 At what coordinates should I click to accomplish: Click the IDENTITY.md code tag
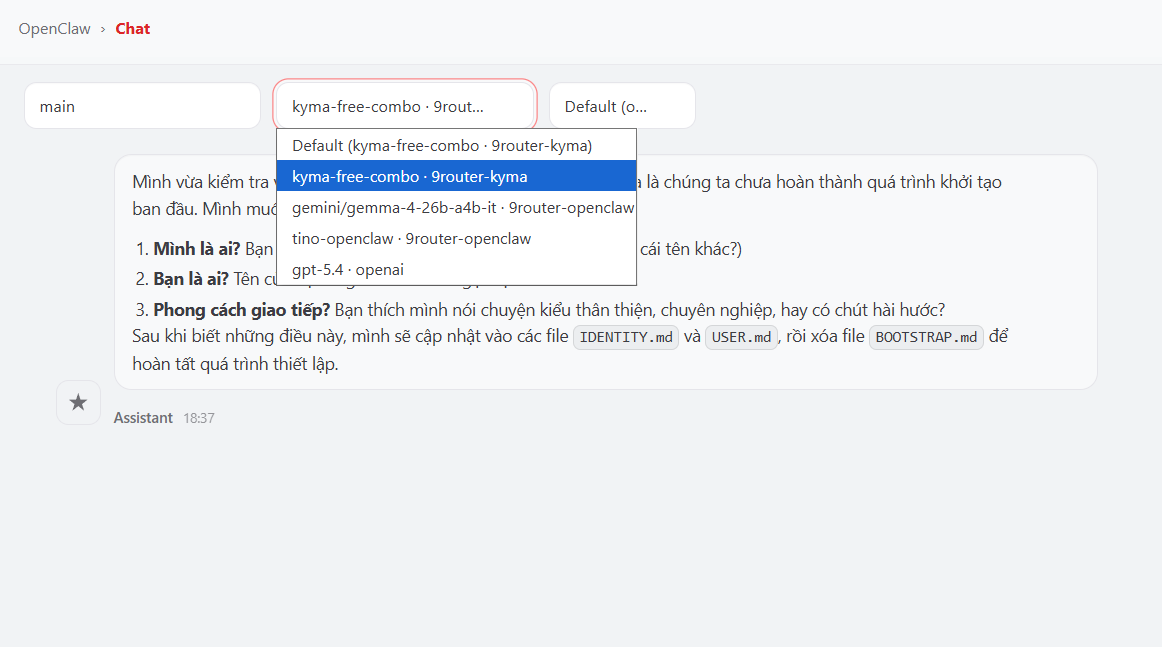[x=626, y=337]
